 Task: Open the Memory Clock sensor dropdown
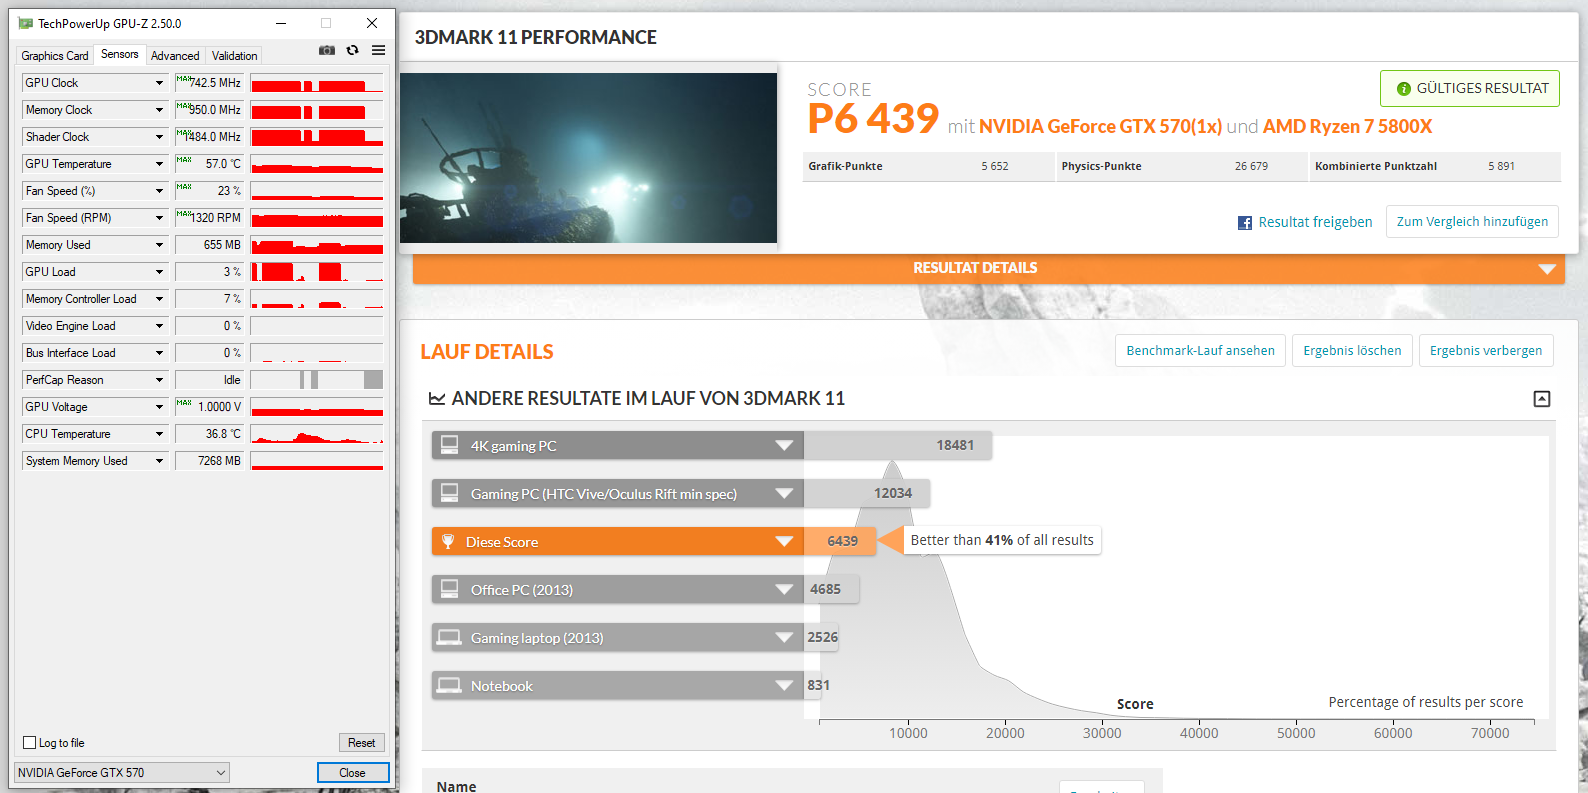click(x=159, y=110)
